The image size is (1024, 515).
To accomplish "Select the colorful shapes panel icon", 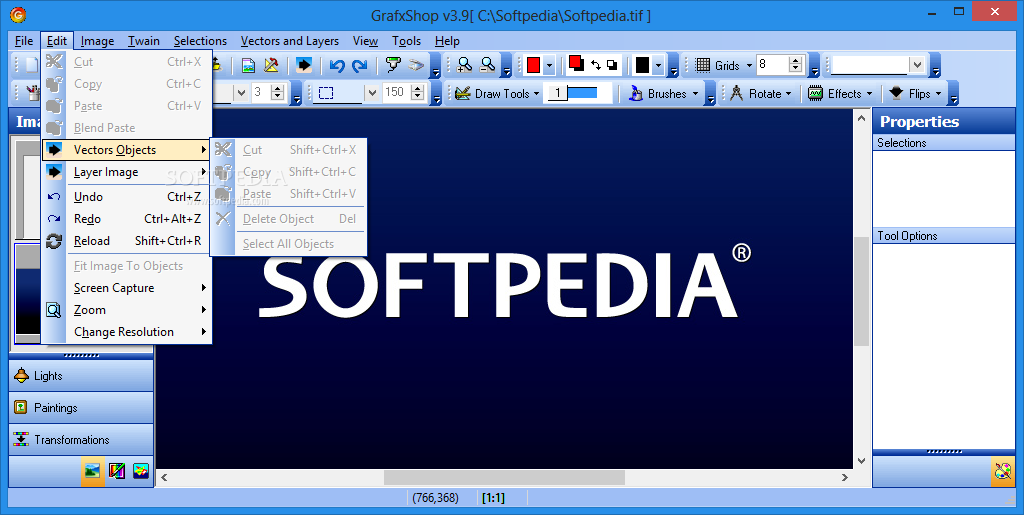I will [141, 470].
